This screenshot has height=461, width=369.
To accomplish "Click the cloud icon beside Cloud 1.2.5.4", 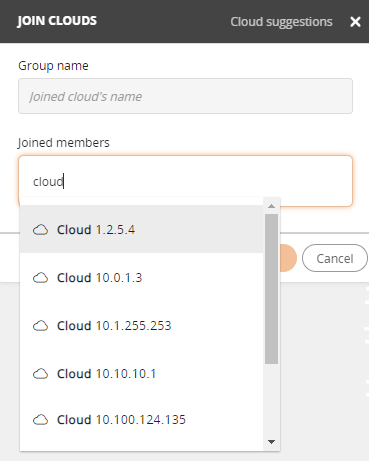I will tap(40, 230).
